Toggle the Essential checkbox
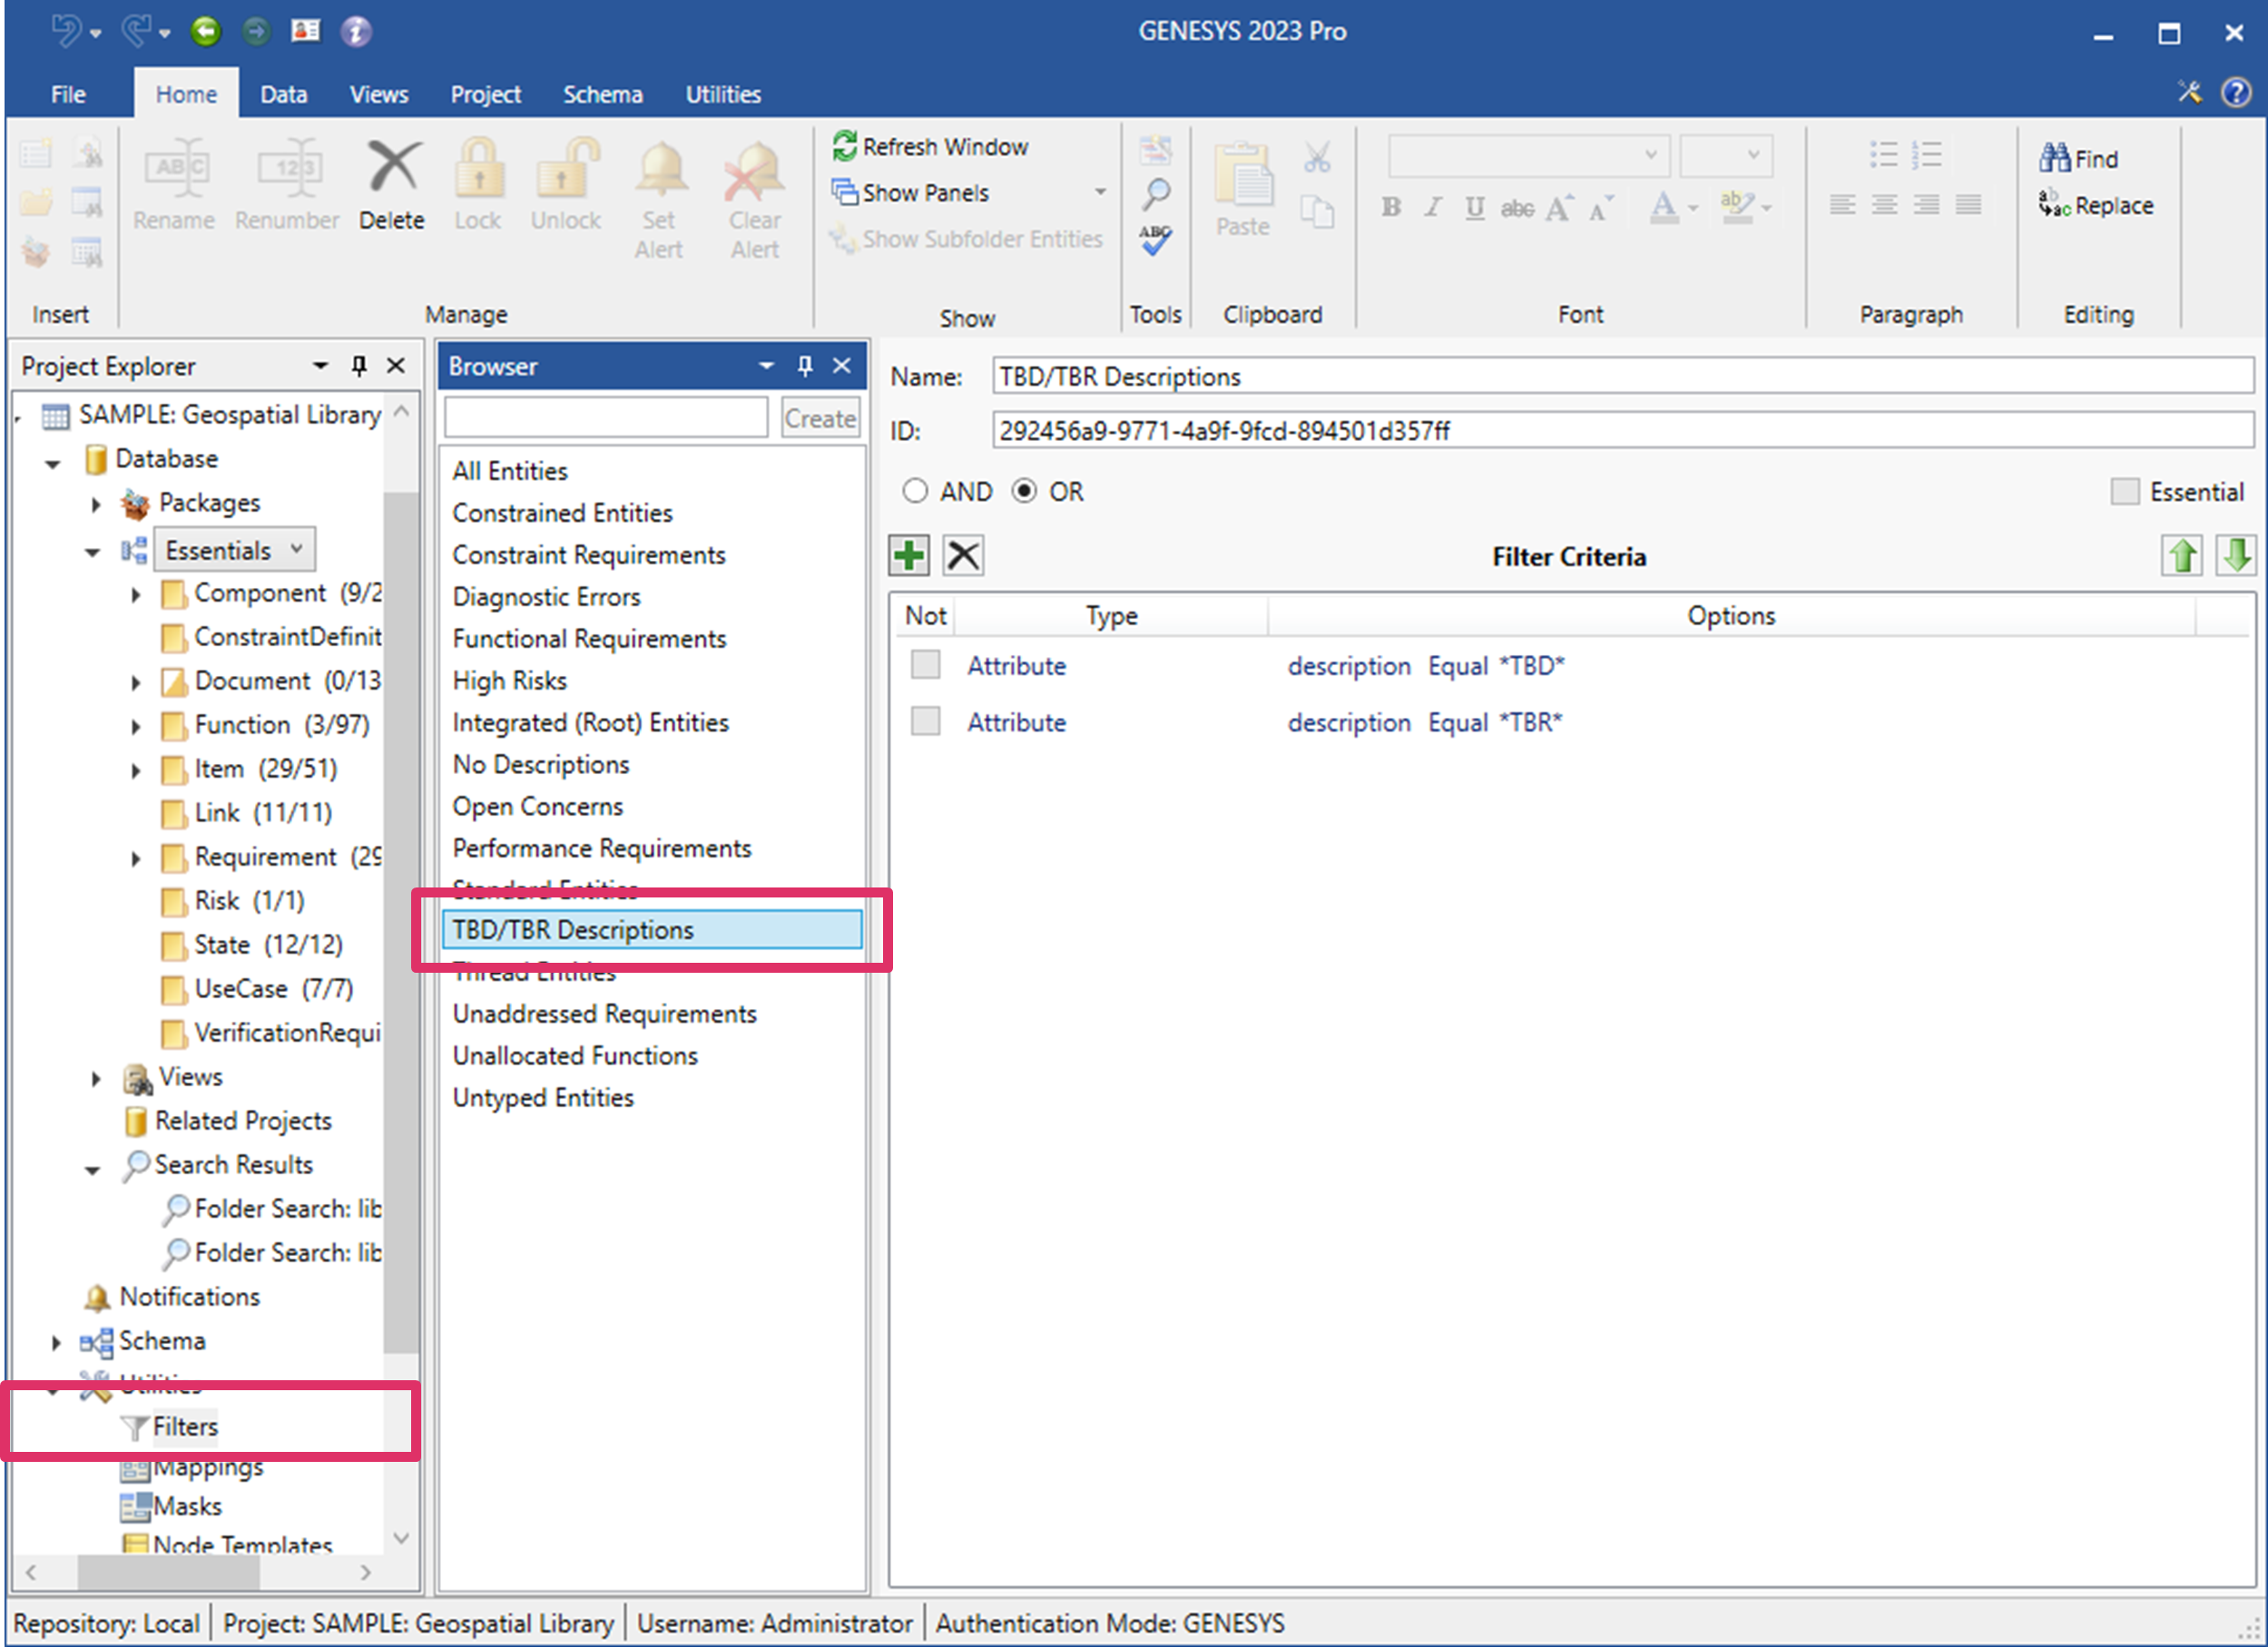The width and height of the screenshot is (2268, 1647). click(x=2125, y=491)
